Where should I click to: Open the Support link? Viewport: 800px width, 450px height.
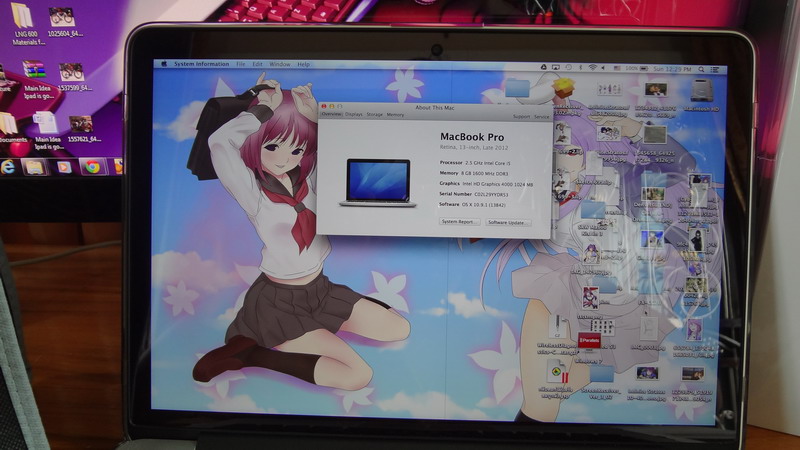pos(521,116)
